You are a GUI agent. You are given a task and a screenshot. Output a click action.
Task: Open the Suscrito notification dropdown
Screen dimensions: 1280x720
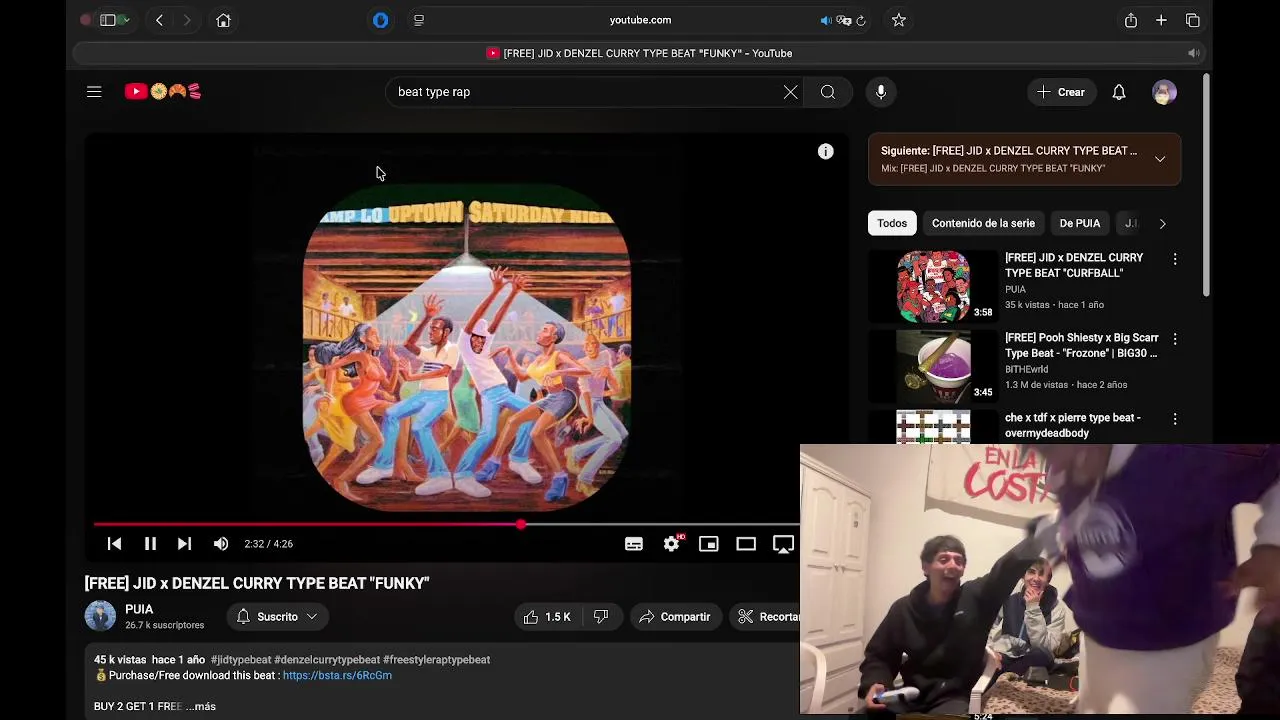pyautogui.click(x=277, y=617)
